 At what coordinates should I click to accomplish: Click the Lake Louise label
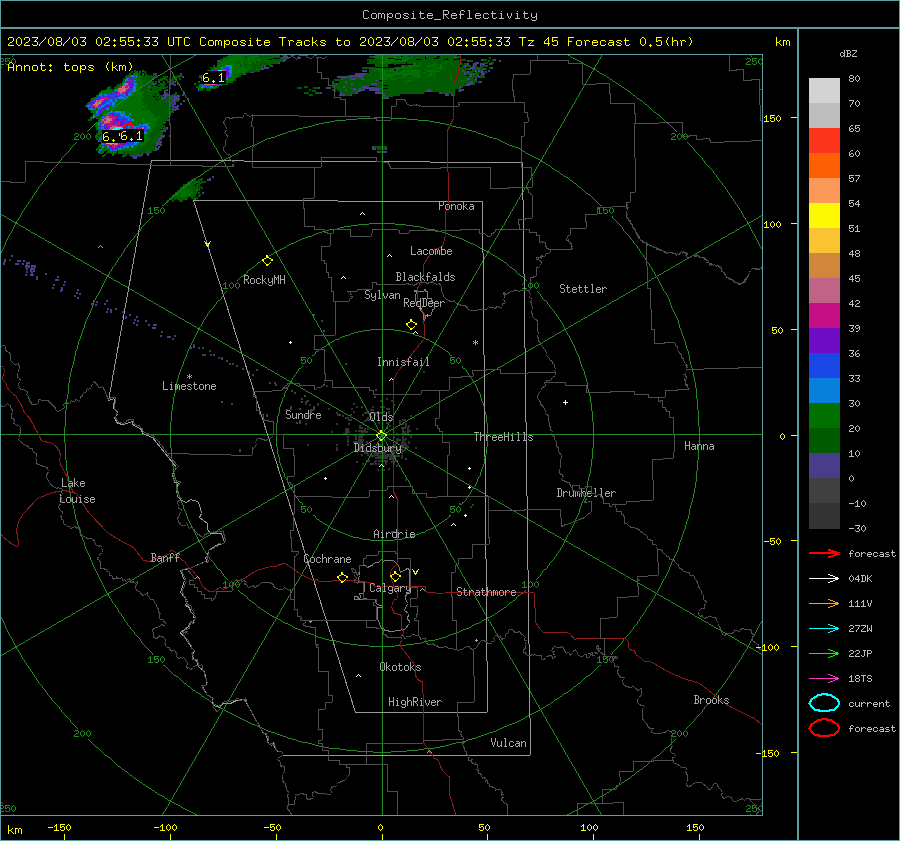77,491
